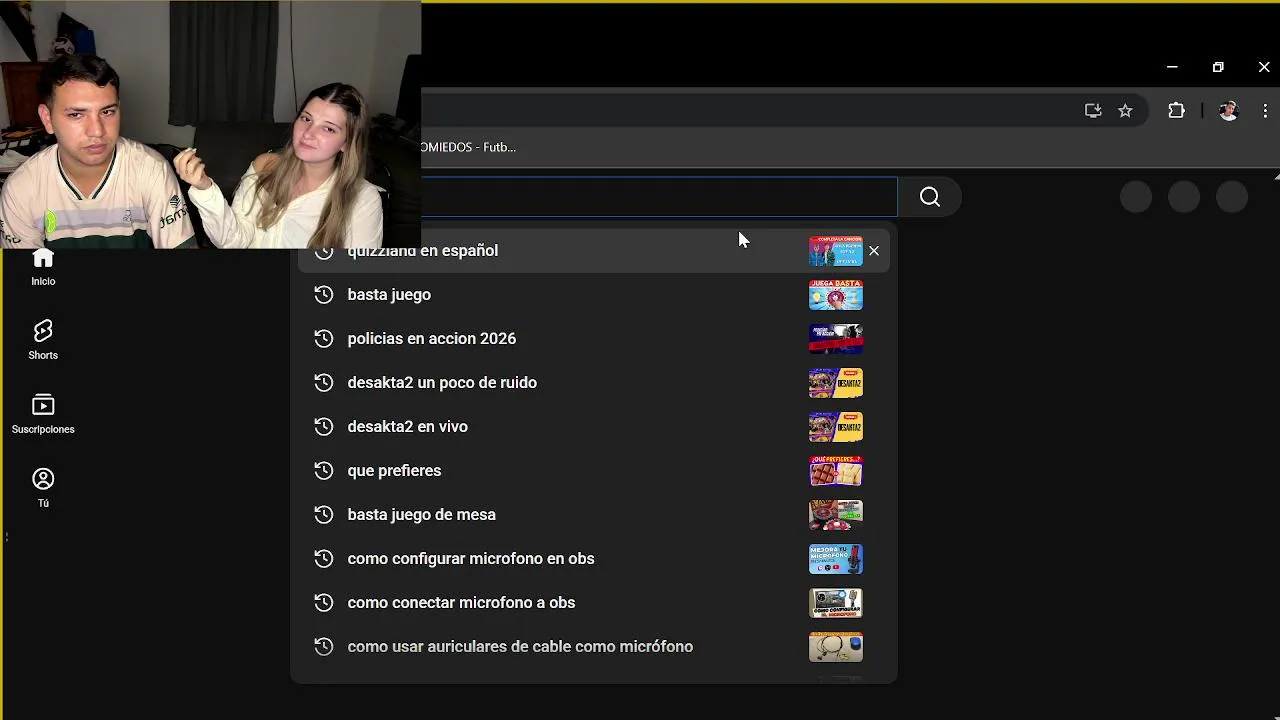The height and width of the screenshot is (720, 1280).
Task: Open thumbnail for 'desakta2 en vivo'
Action: tap(835, 426)
